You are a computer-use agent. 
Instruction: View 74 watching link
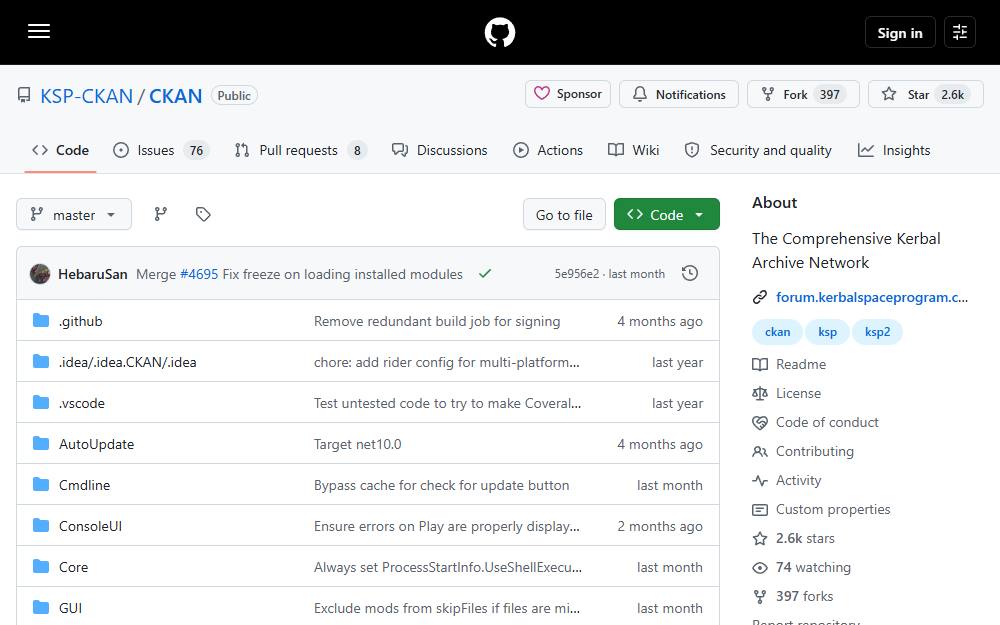tap(802, 568)
